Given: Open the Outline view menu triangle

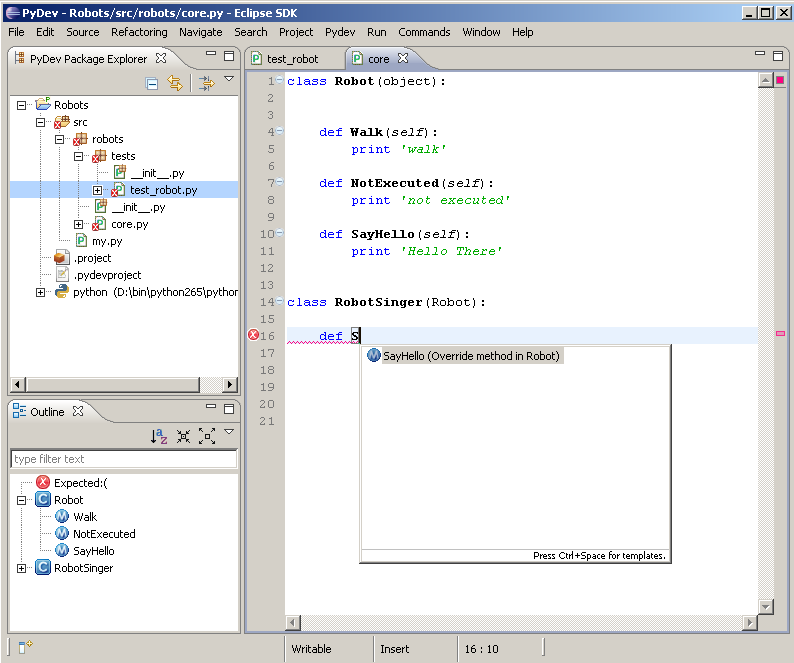Looking at the screenshot, I should coord(229,432).
